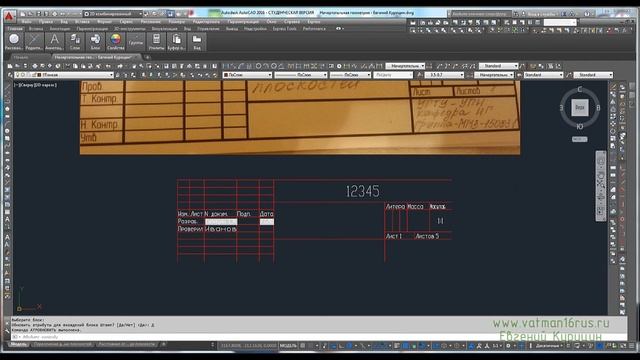Open the Аннотации ribbon panel button

[x=54, y=42]
